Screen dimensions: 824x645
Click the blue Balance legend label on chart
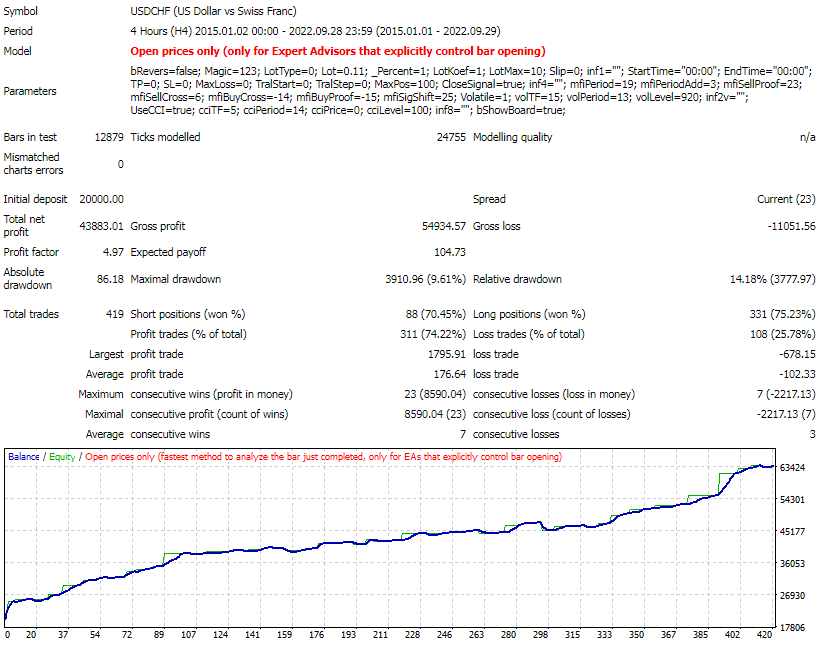pos(24,457)
